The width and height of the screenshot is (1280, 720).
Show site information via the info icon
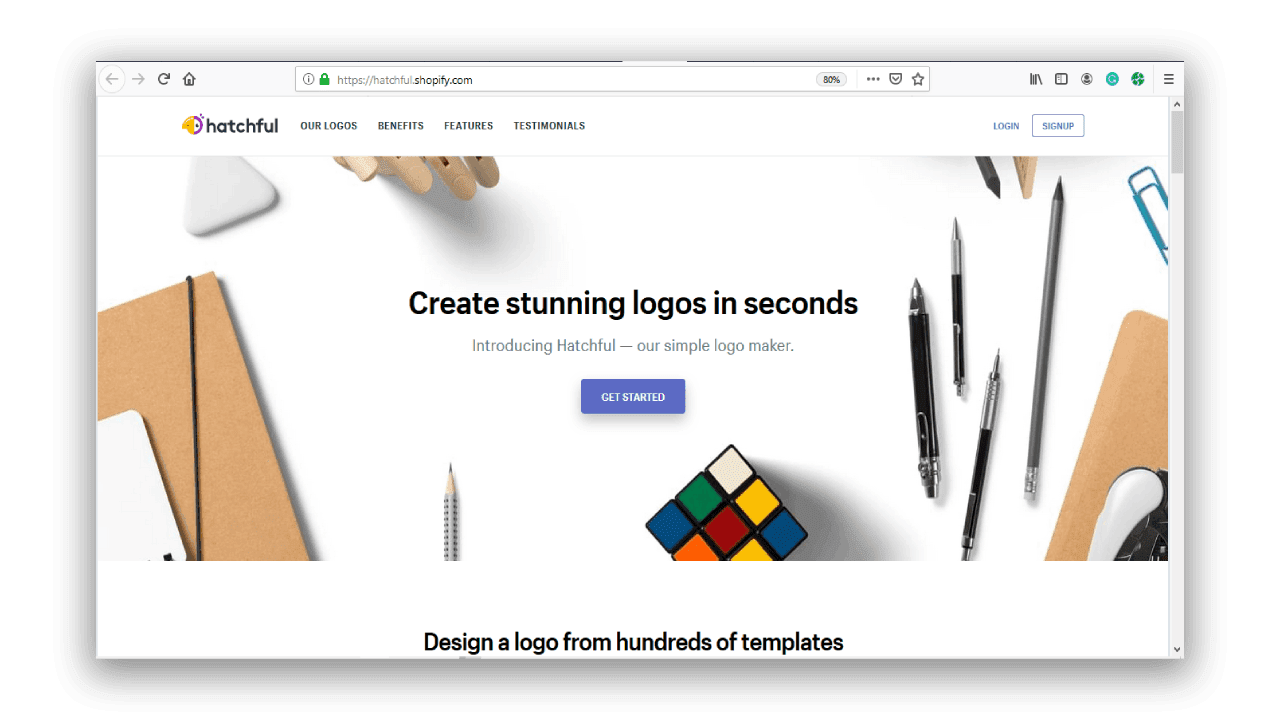click(309, 79)
